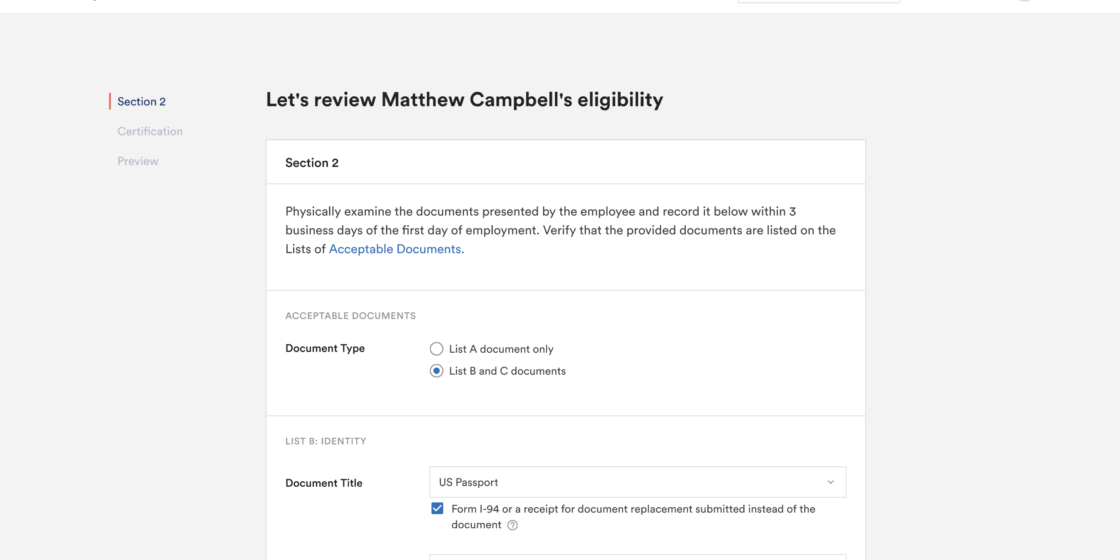Click the Section 2 card header
The image size is (1120, 560).
click(566, 162)
